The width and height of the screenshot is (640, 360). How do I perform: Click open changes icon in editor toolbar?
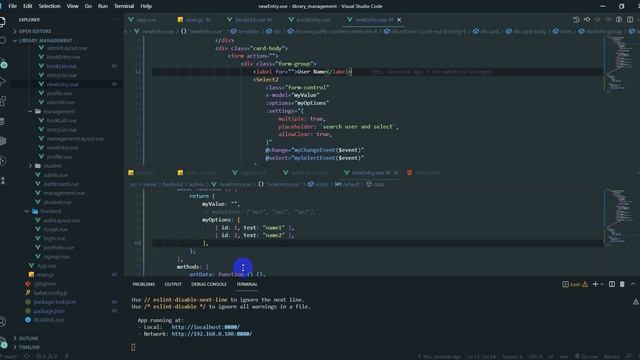(x=587, y=20)
